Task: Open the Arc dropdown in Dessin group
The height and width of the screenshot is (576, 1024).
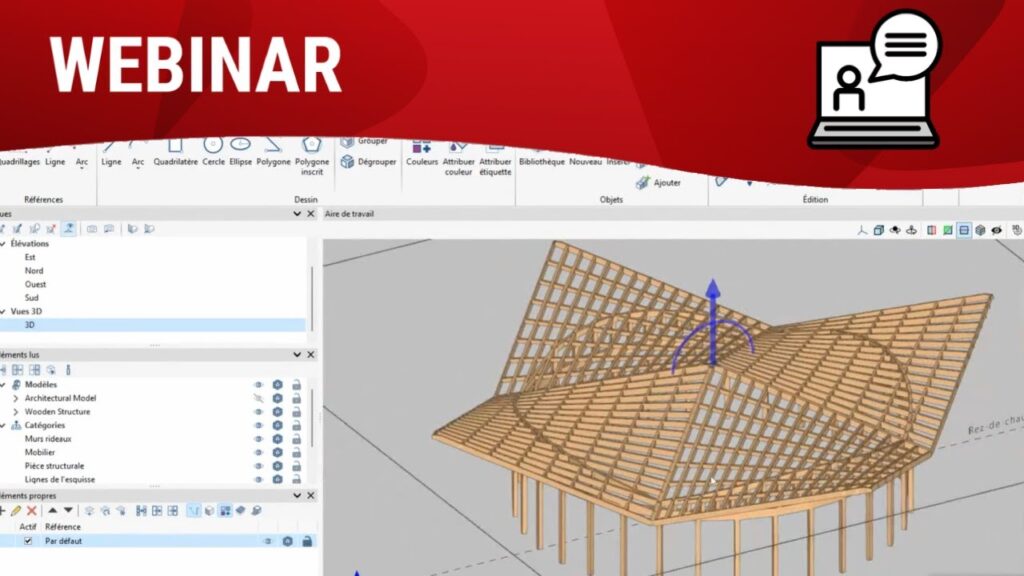Action: click(x=138, y=167)
